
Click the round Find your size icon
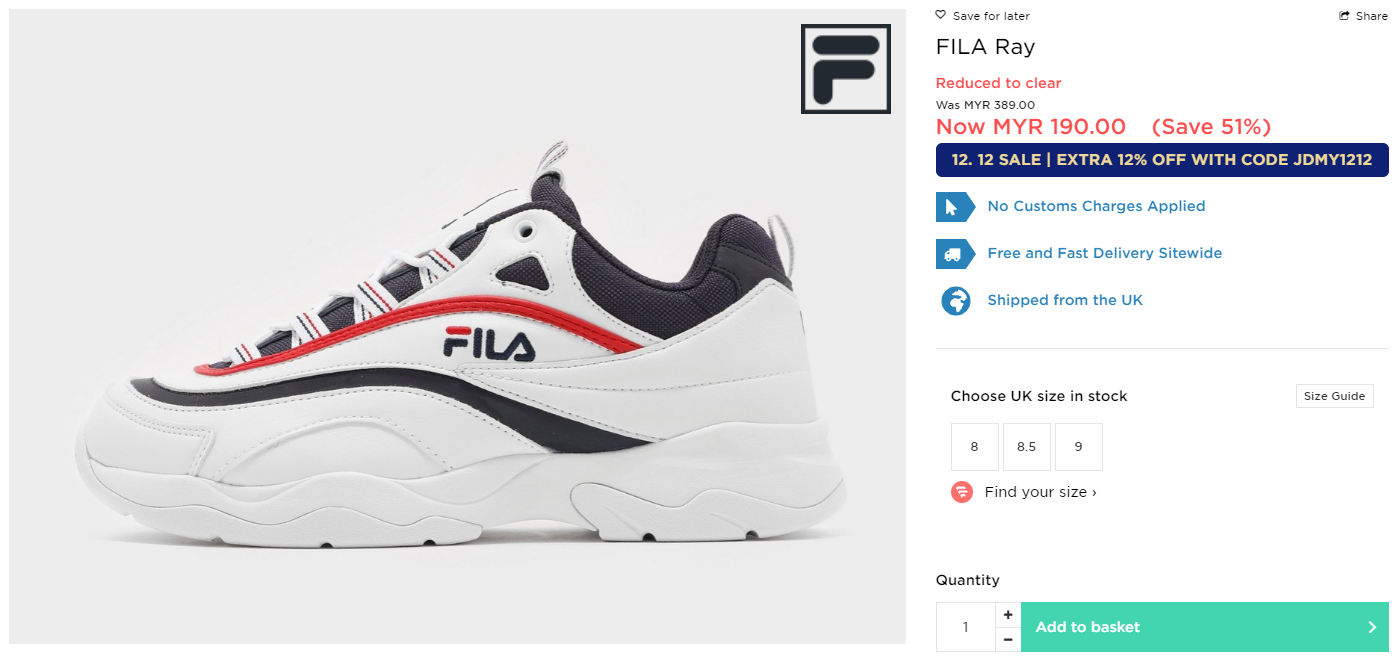tap(962, 492)
